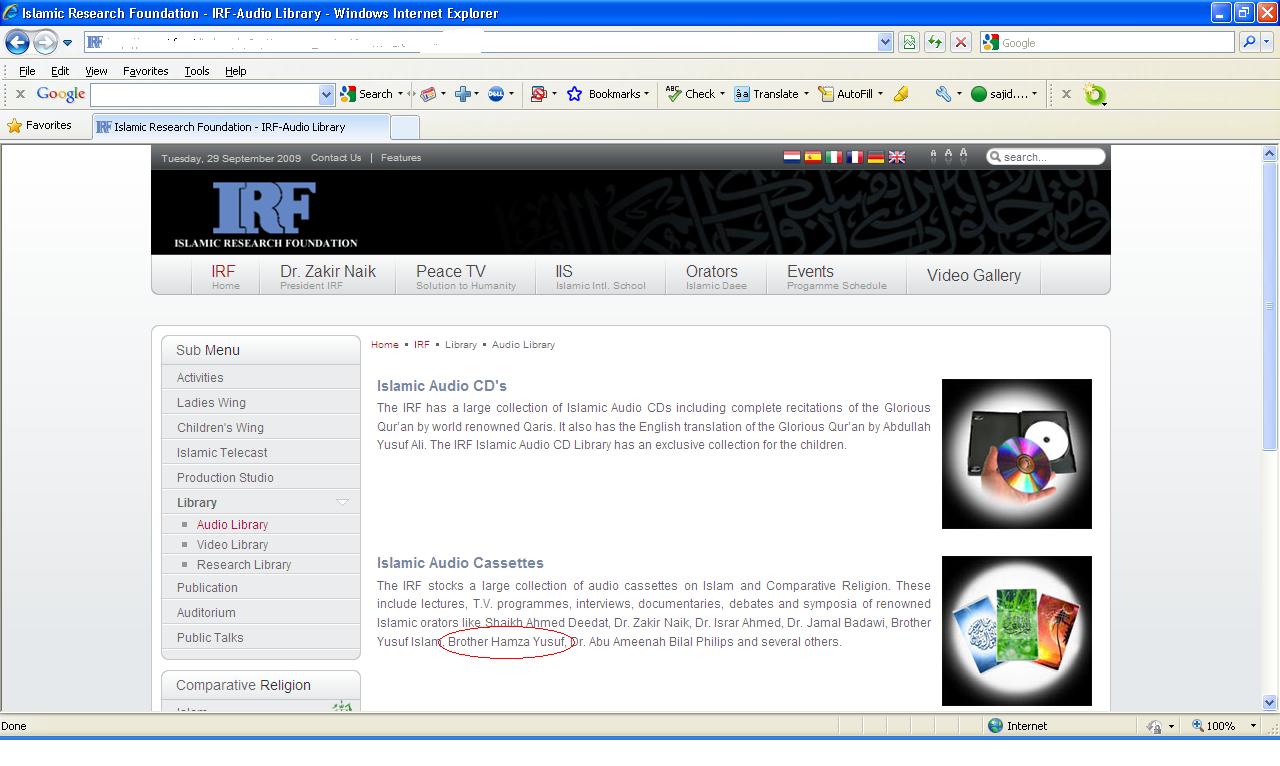Viewport: 1280px width, 766px height.
Task: Click the Compatibility View icon by address bar
Action: (x=909, y=42)
